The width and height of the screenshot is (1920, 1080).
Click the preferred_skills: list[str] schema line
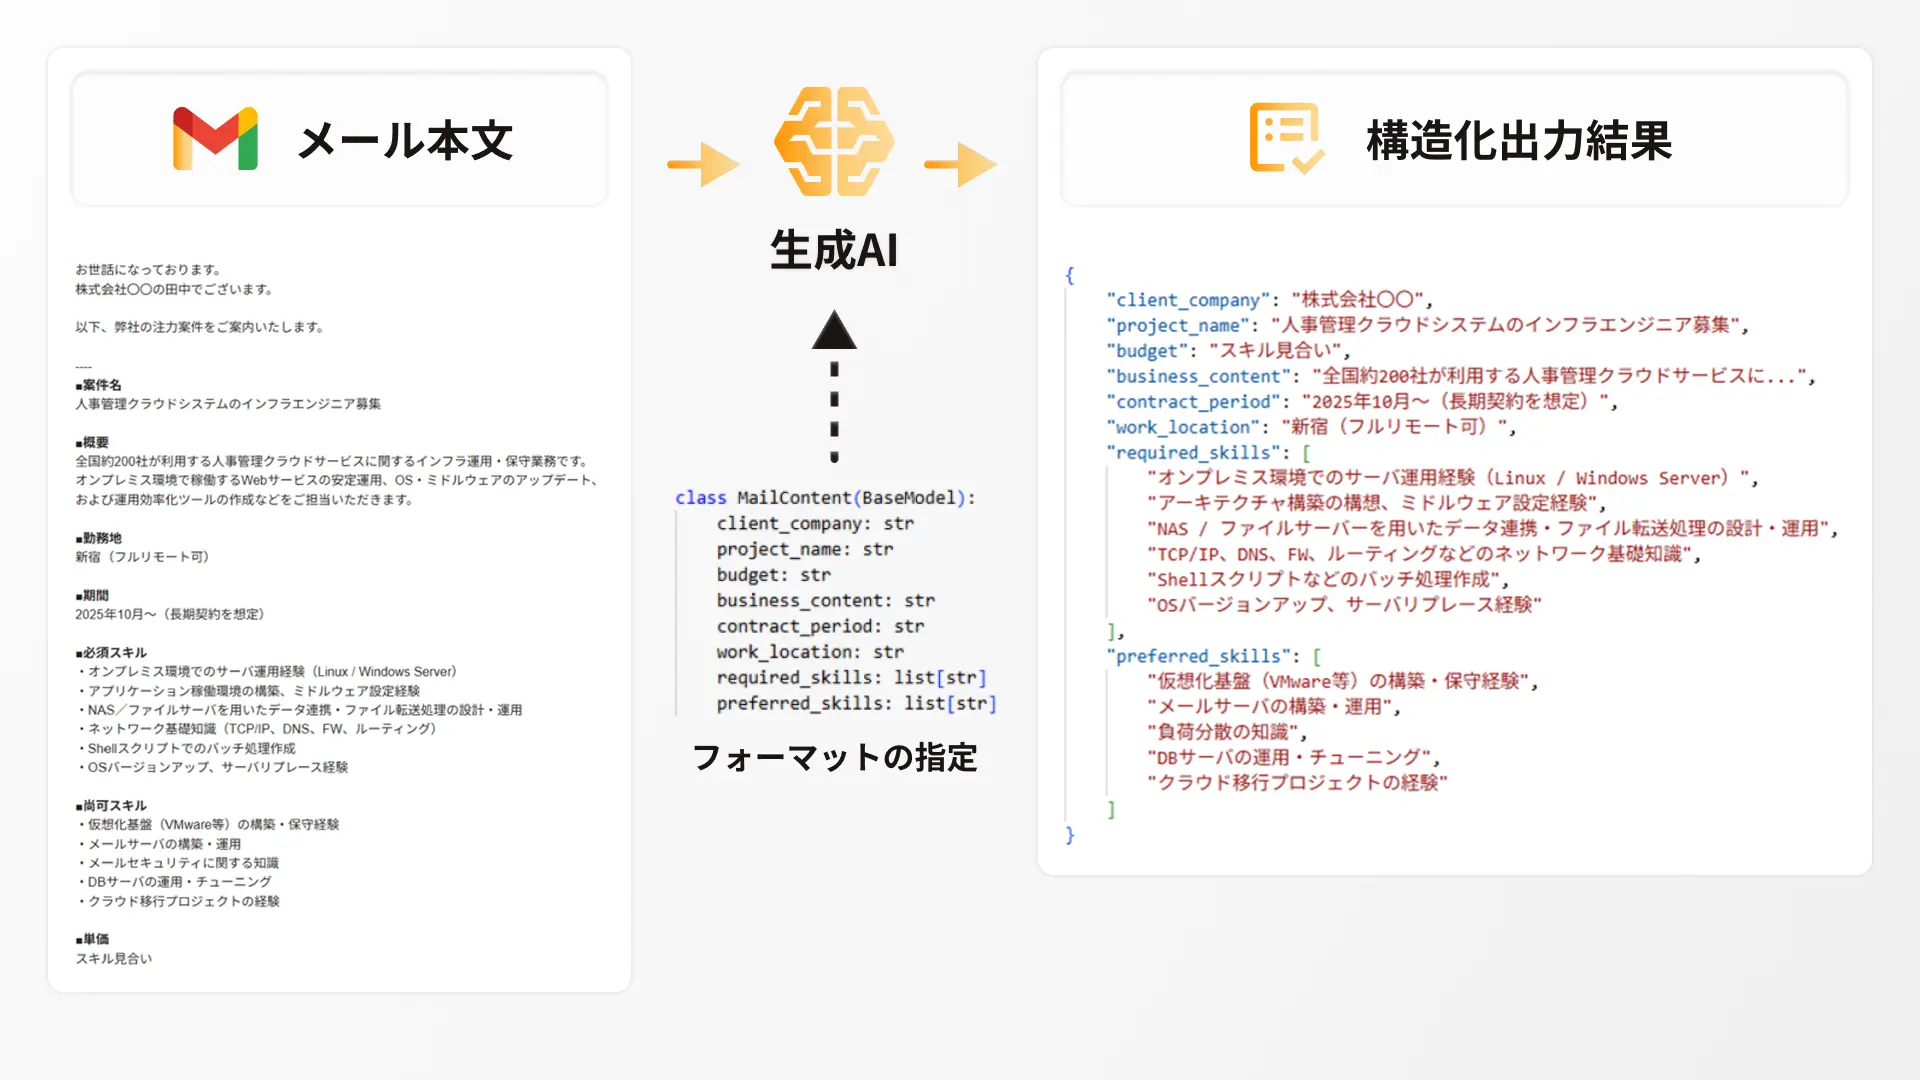click(x=856, y=703)
